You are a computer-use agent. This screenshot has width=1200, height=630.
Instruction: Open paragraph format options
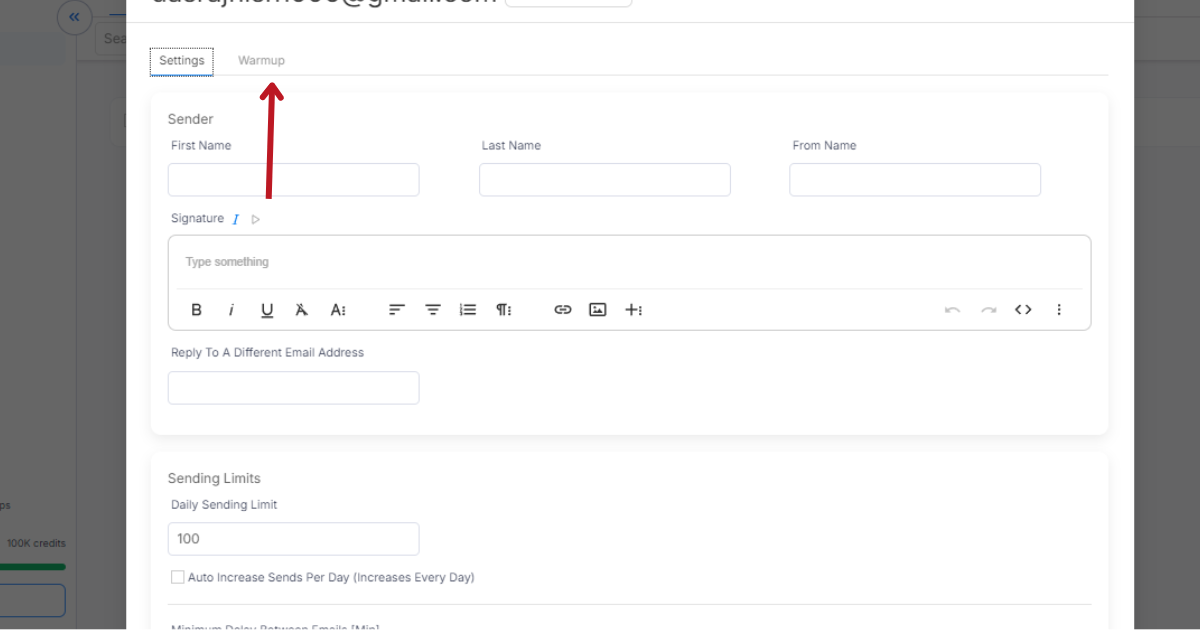click(503, 310)
